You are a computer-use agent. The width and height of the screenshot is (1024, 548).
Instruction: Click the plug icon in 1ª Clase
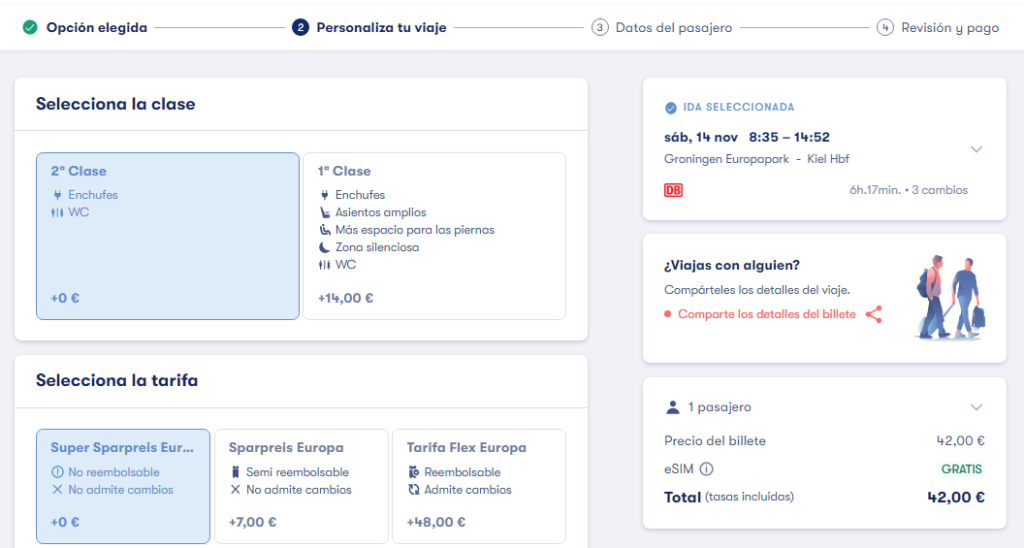pyautogui.click(x=325, y=195)
